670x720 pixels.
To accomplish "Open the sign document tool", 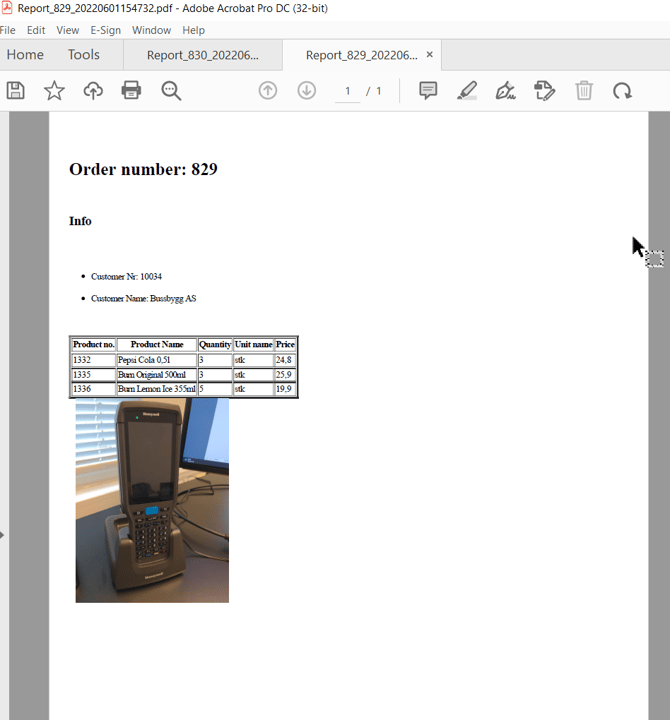I will click(x=505, y=91).
